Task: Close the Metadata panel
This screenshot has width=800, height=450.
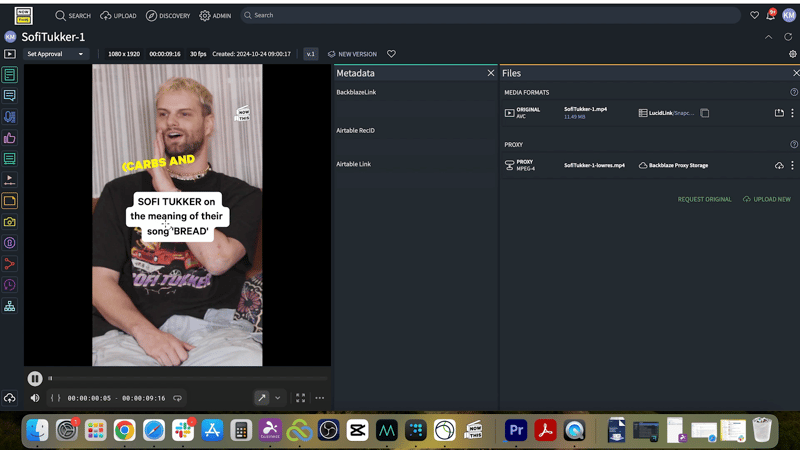Action: (491, 73)
